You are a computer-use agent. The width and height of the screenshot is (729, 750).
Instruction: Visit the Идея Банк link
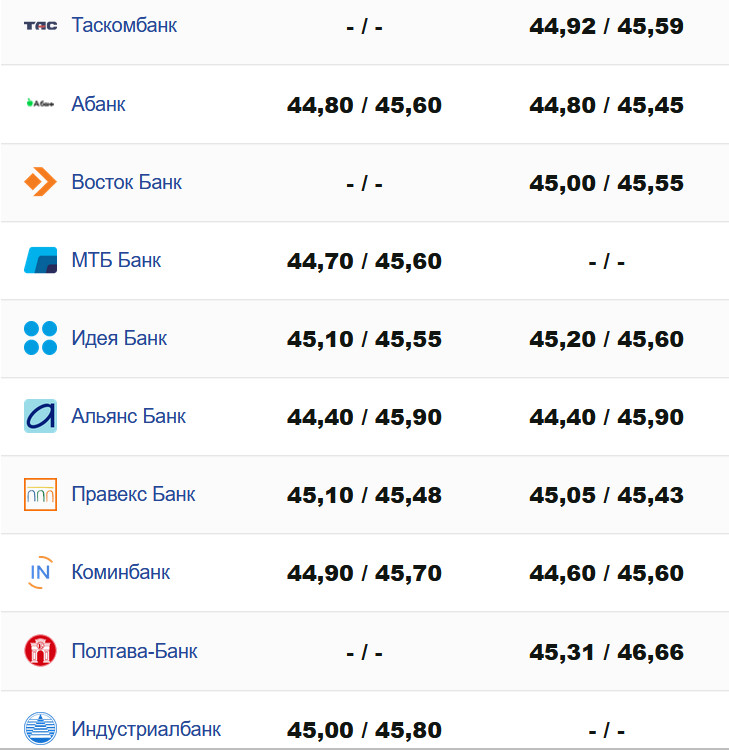(x=119, y=338)
